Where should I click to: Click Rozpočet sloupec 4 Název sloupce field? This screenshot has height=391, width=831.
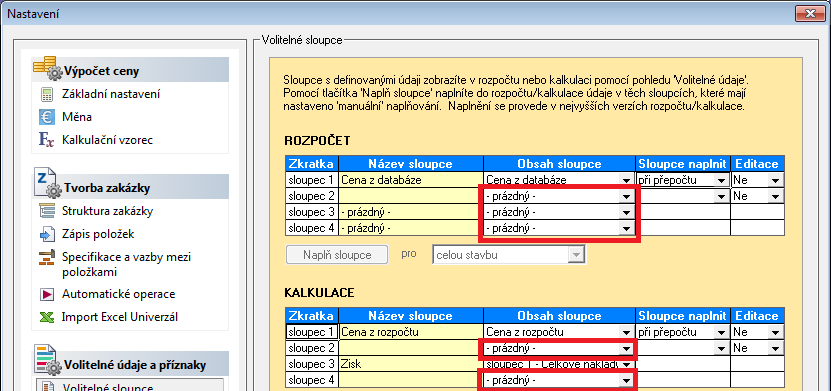411,228
